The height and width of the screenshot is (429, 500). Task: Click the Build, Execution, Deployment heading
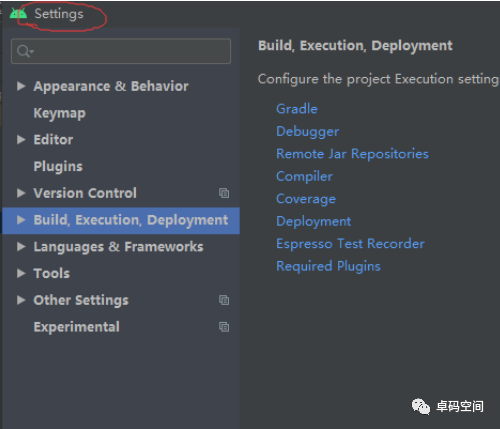(355, 46)
